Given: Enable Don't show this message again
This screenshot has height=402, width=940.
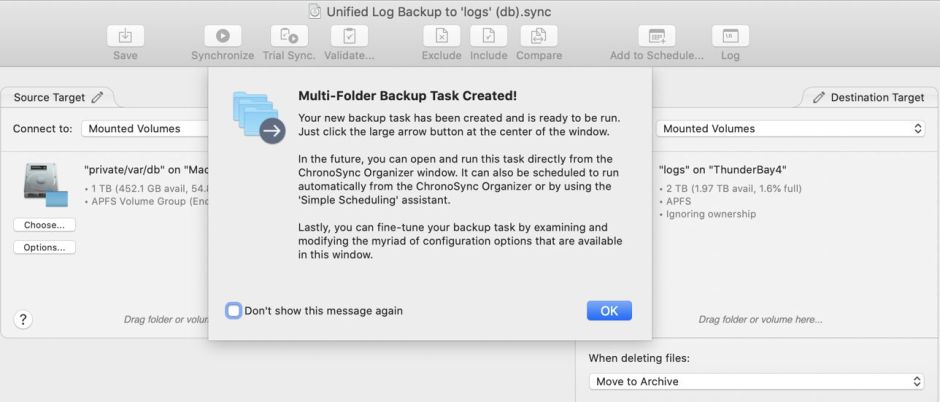Looking at the screenshot, I should click(234, 310).
